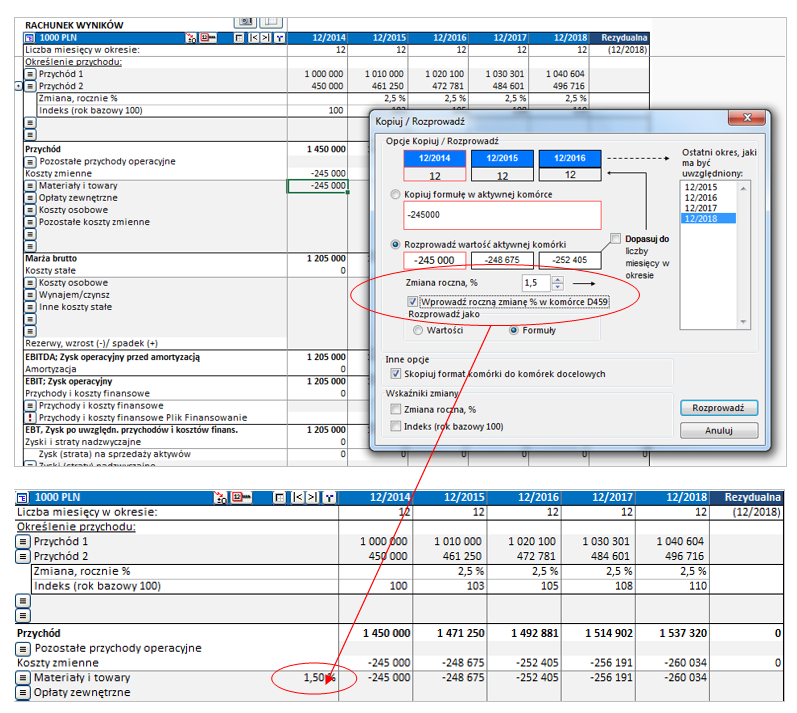Image resolution: width=797 pixels, height=713 pixels.
Task: Open row menu for Materiały i towary, lower table
Action: 22,678
